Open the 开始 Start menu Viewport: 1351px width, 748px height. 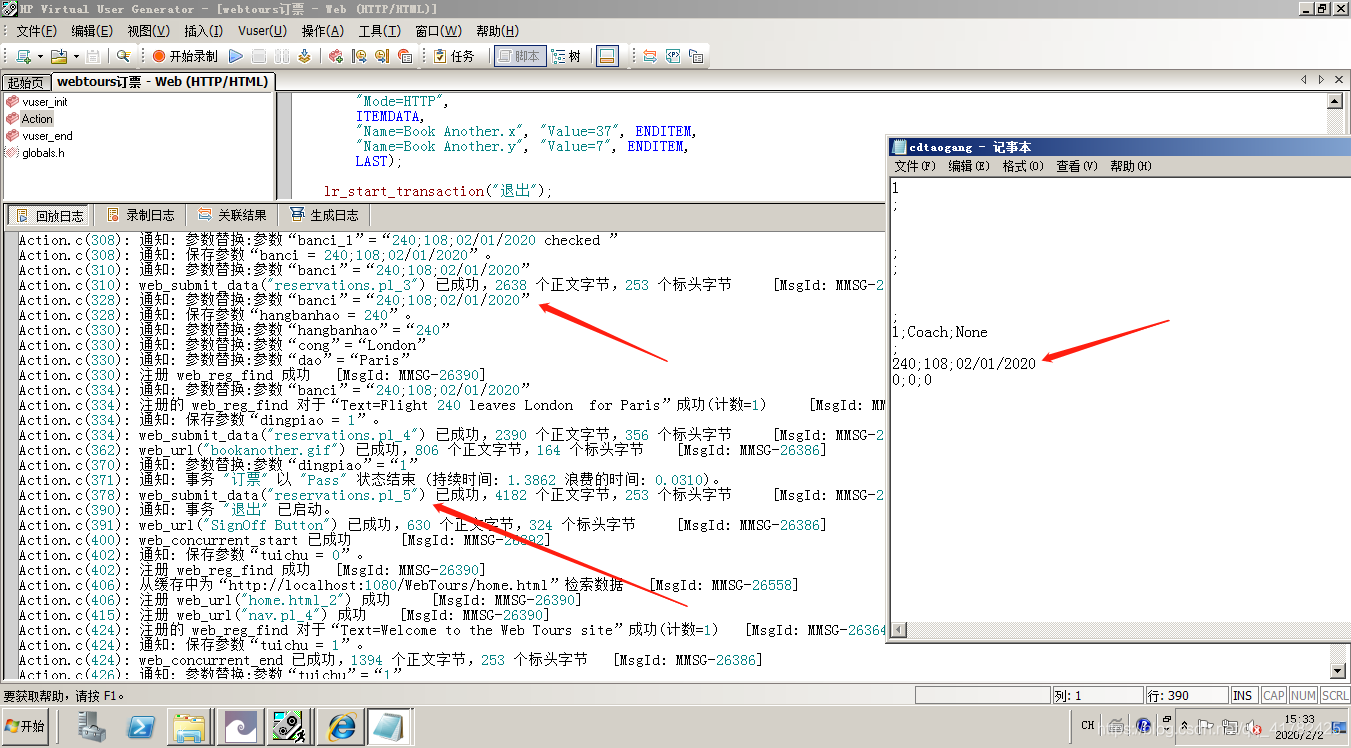pyautogui.click(x=26, y=727)
